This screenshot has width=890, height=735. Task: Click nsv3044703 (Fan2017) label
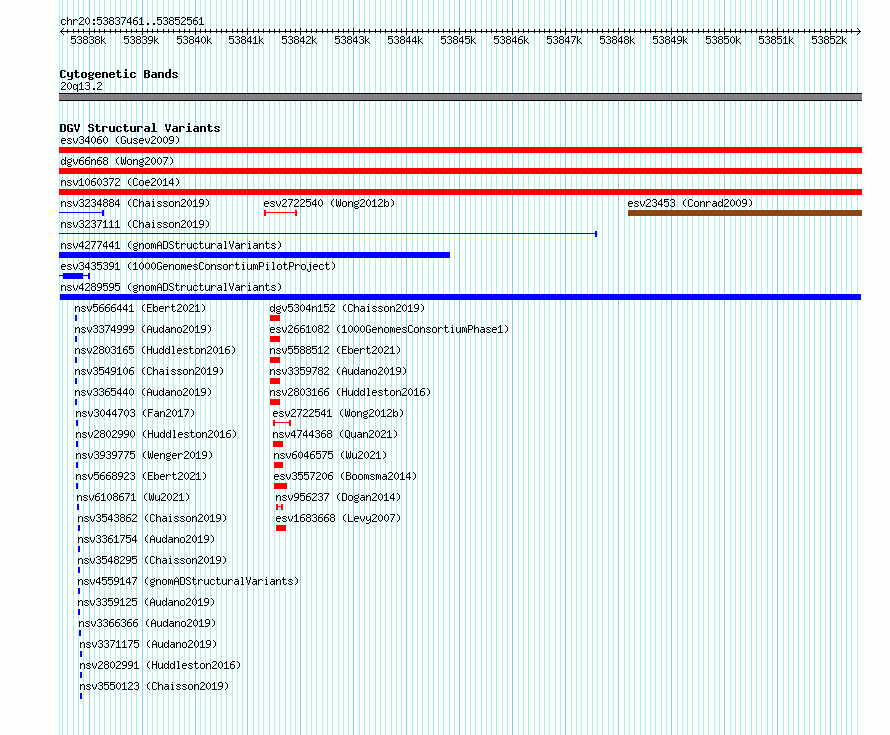[x=135, y=413]
